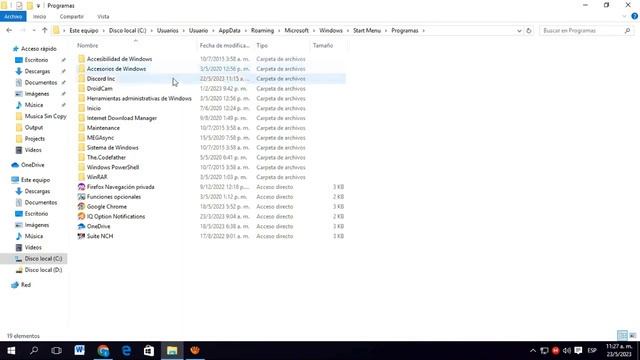Open Microsoft Store from taskbar

tap(149, 351)
